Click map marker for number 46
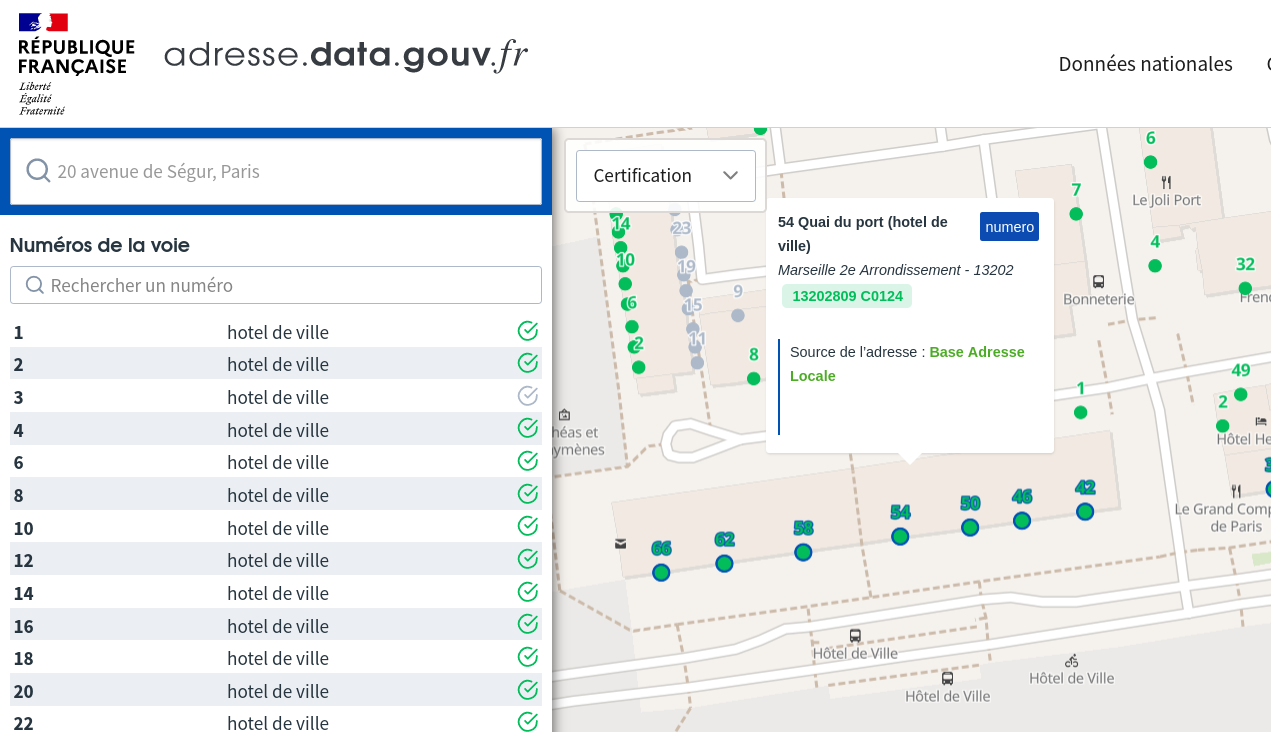Viewport: 1271px width, 732px height. click(x=1022, y=520)
